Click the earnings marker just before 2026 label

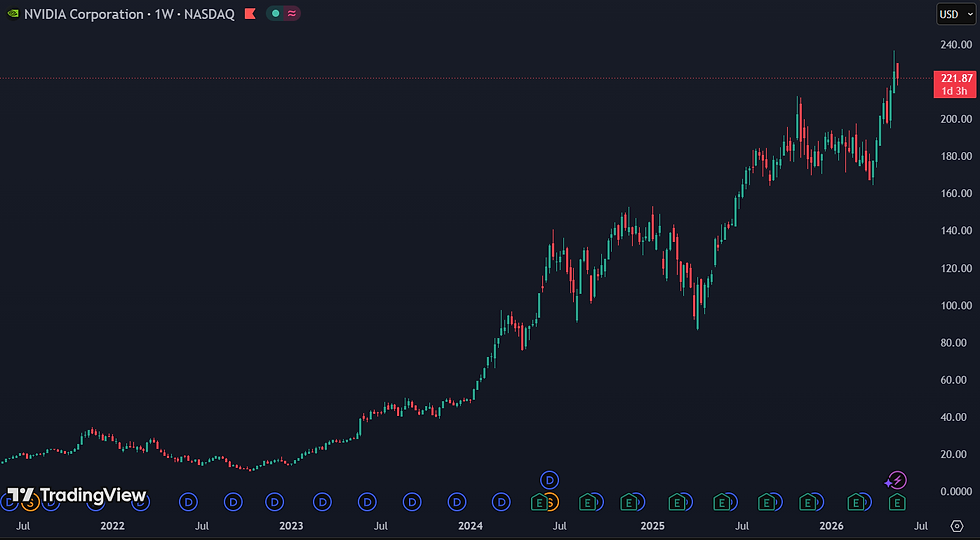[x=808, y=501]
